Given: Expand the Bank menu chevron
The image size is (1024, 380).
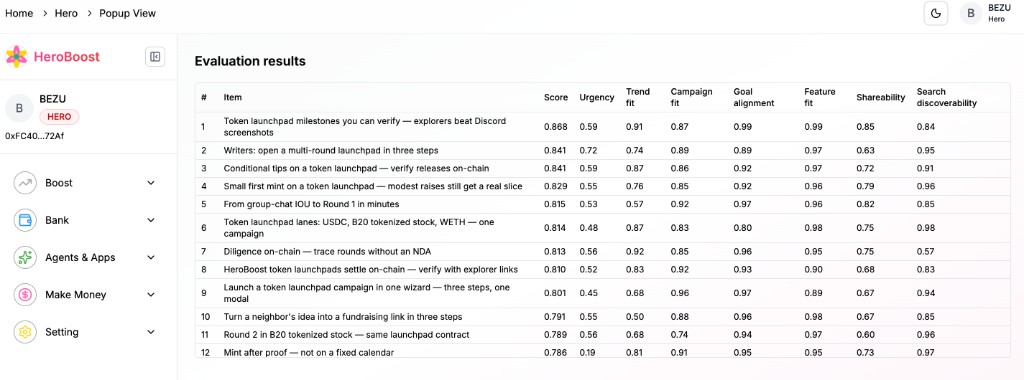Looking at the screenshot, I should tap(151, 220).
